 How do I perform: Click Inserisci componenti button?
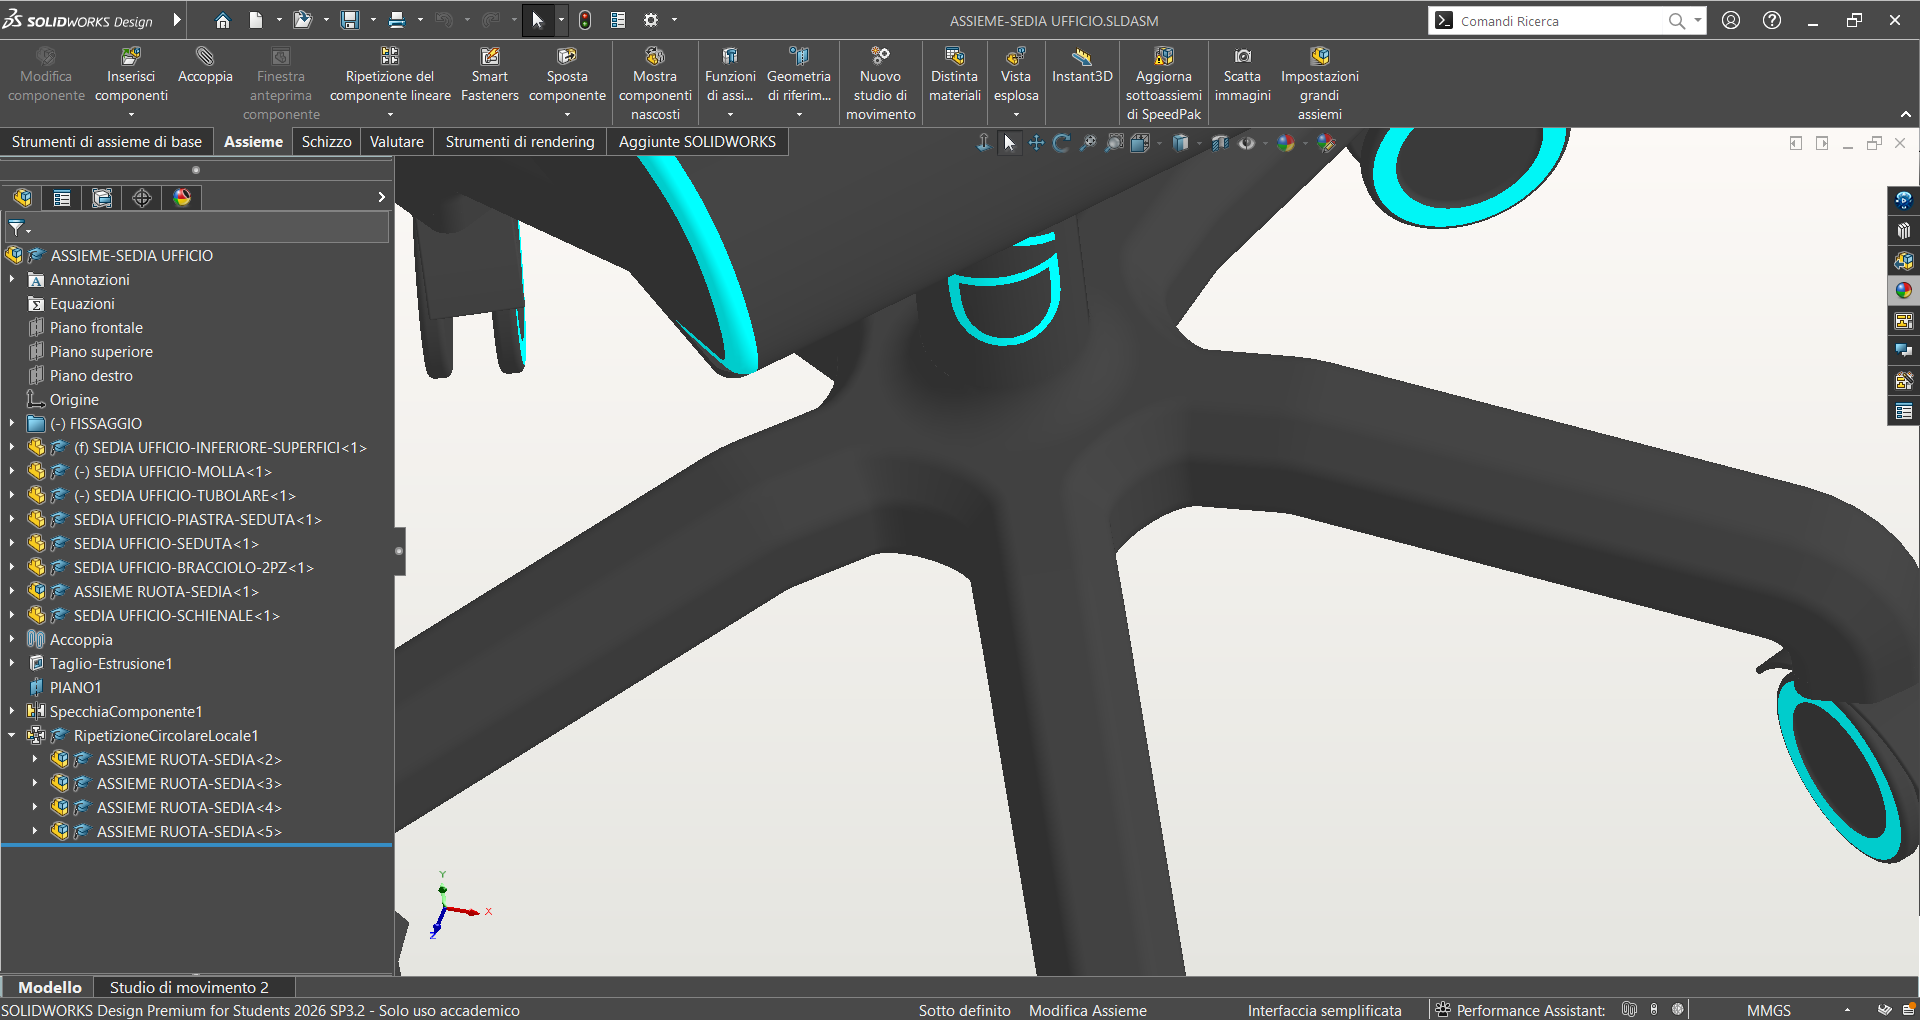[x=131, y=77]
